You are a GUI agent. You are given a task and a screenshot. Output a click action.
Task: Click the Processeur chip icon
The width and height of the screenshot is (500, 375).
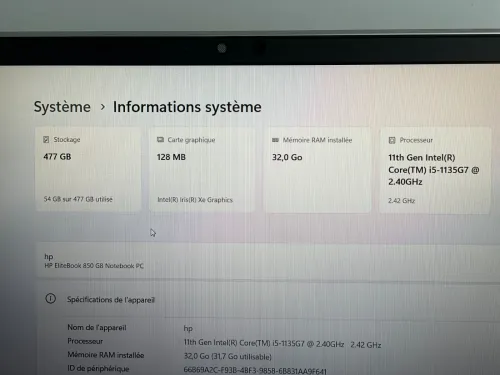click(392, 140)
